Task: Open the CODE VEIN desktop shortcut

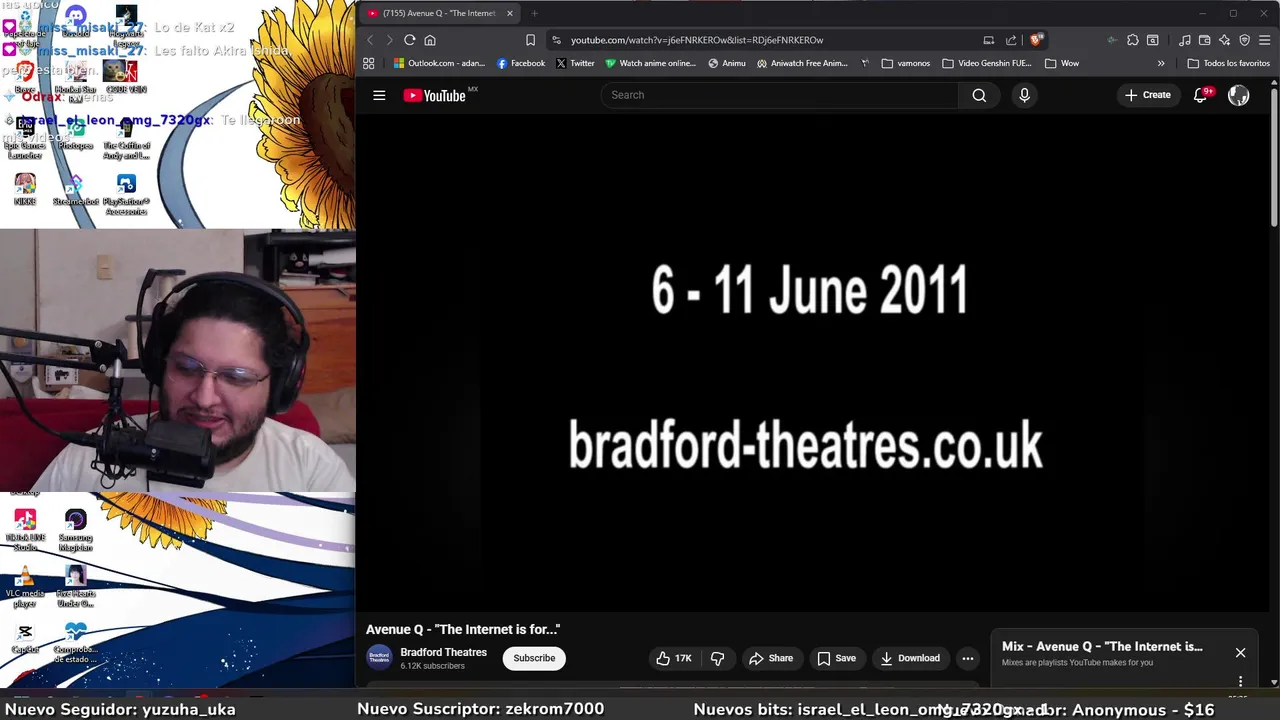Action: [126, 77]
